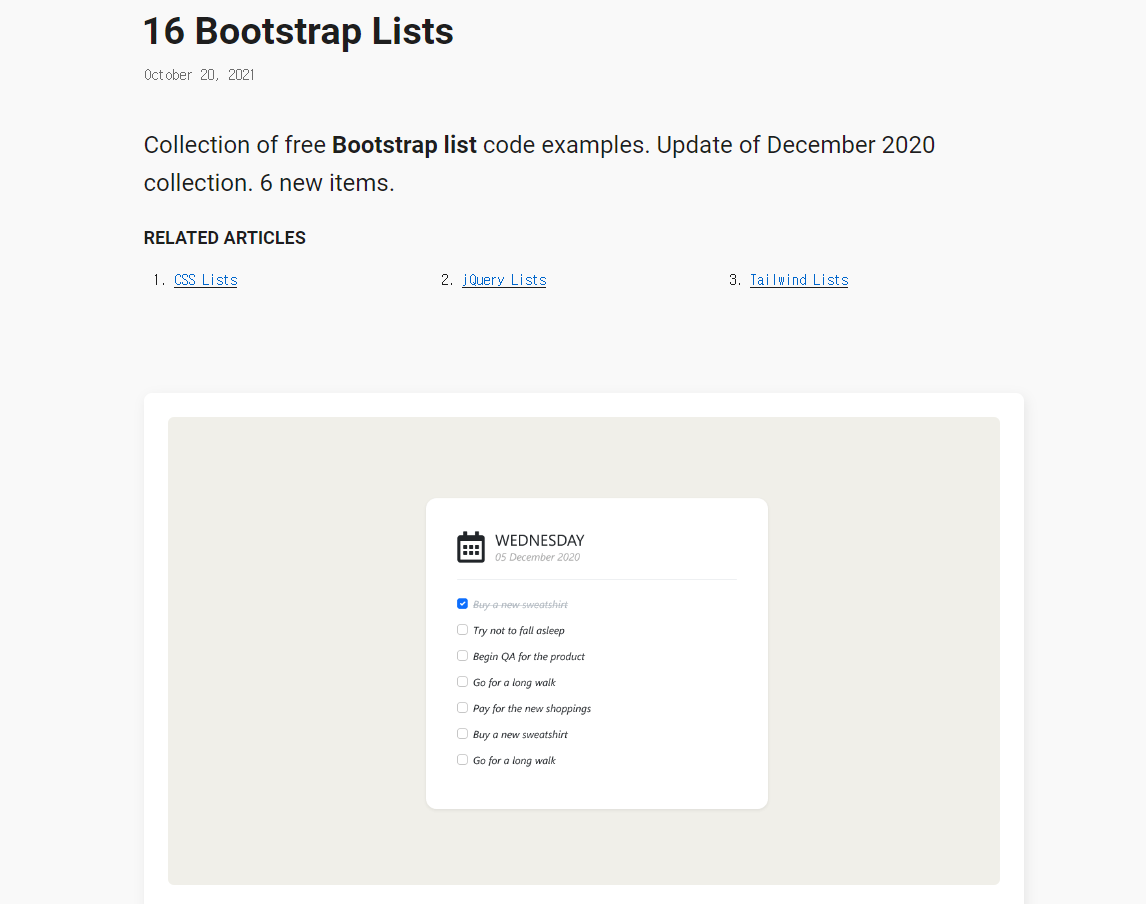
Task: Click the RELATED ARTICLES heading
Action: point(225,238)
